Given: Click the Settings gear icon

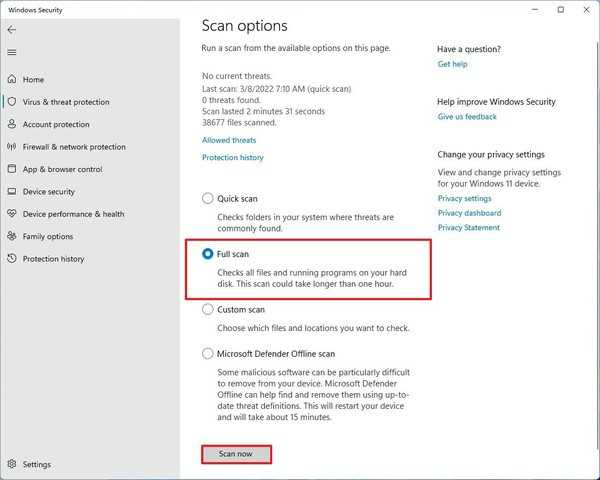Looking at the screenshot, I should tap(12, 464).
